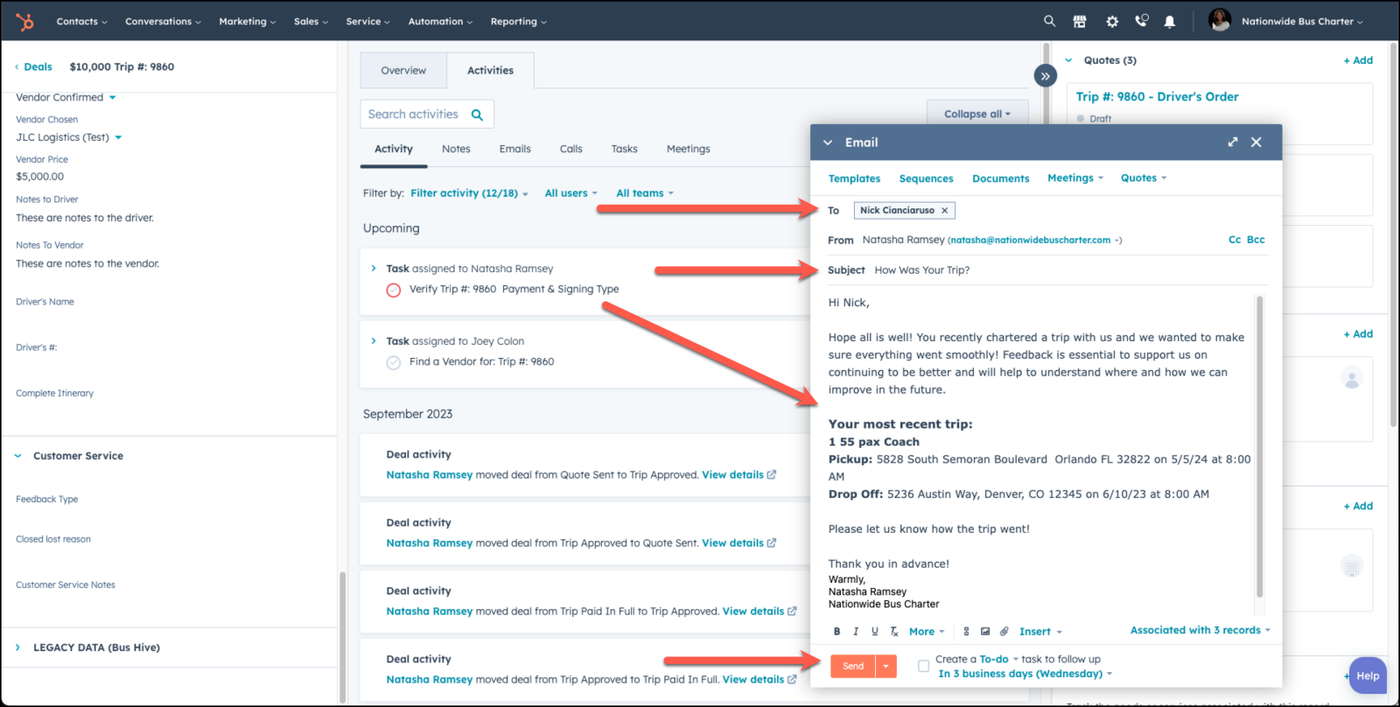Collapse the Customer Service section

(18, 456)
